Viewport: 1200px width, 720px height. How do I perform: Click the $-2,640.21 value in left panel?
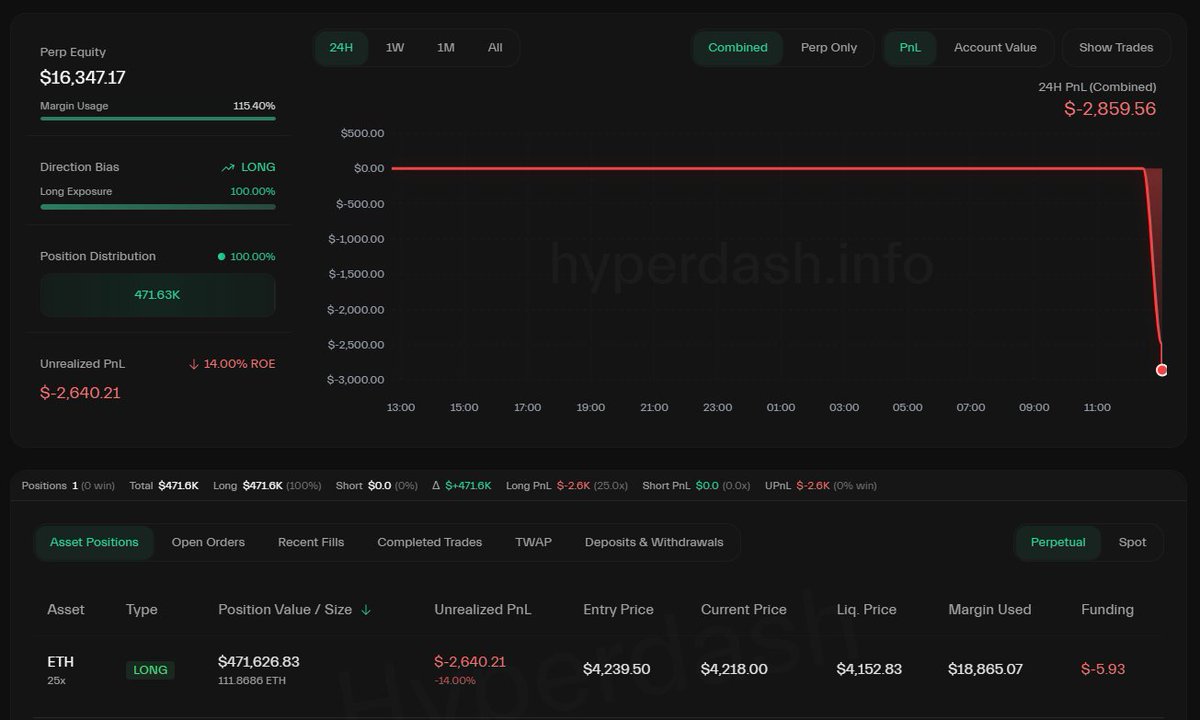[x=80, y=393]
